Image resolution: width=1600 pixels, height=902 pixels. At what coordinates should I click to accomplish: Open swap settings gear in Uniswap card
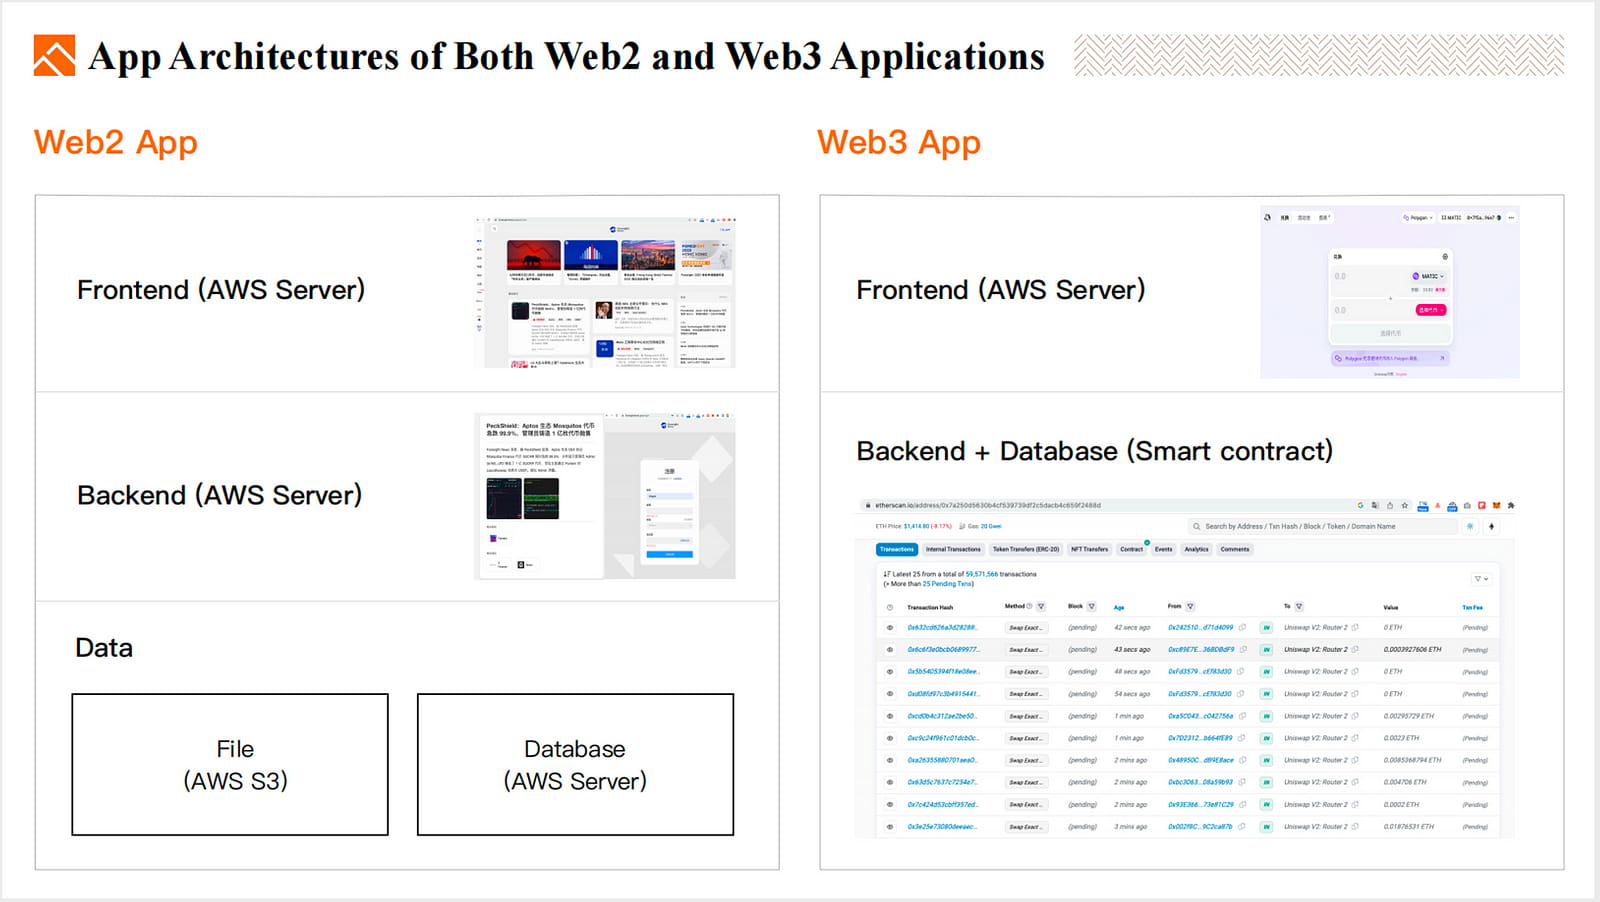click(1445, 257)
